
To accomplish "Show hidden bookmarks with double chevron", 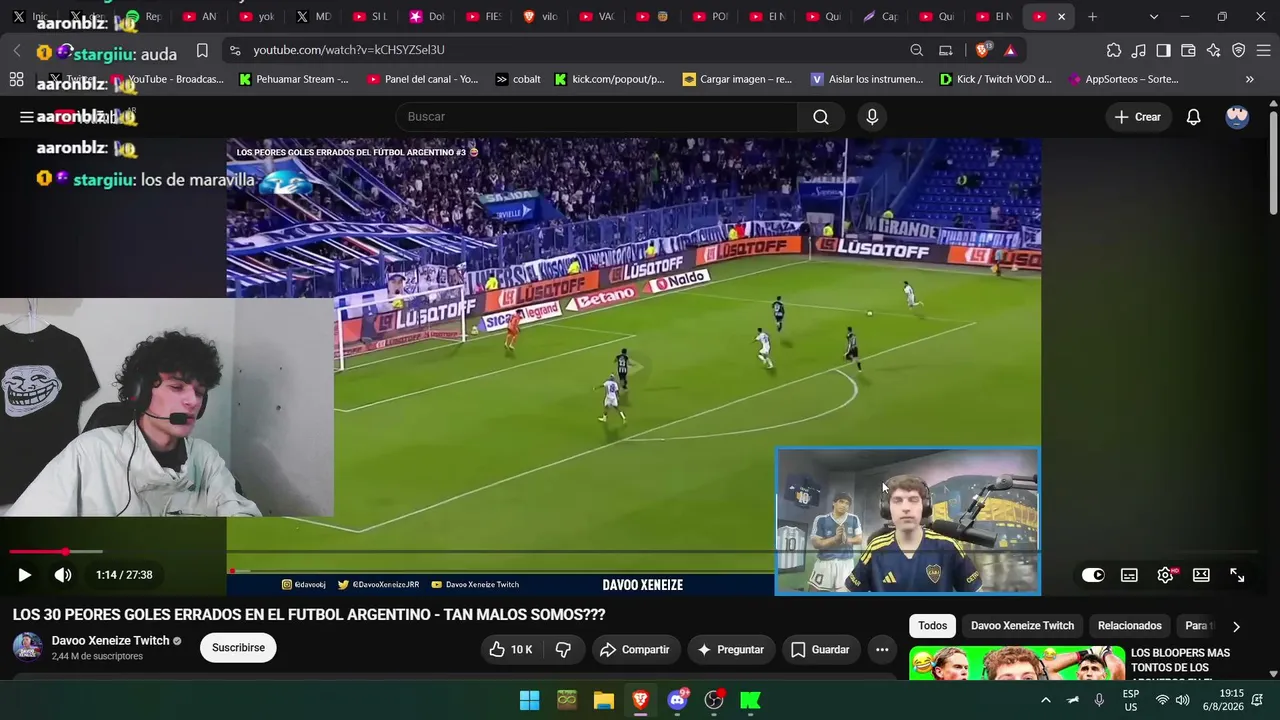I will 1249,79.
